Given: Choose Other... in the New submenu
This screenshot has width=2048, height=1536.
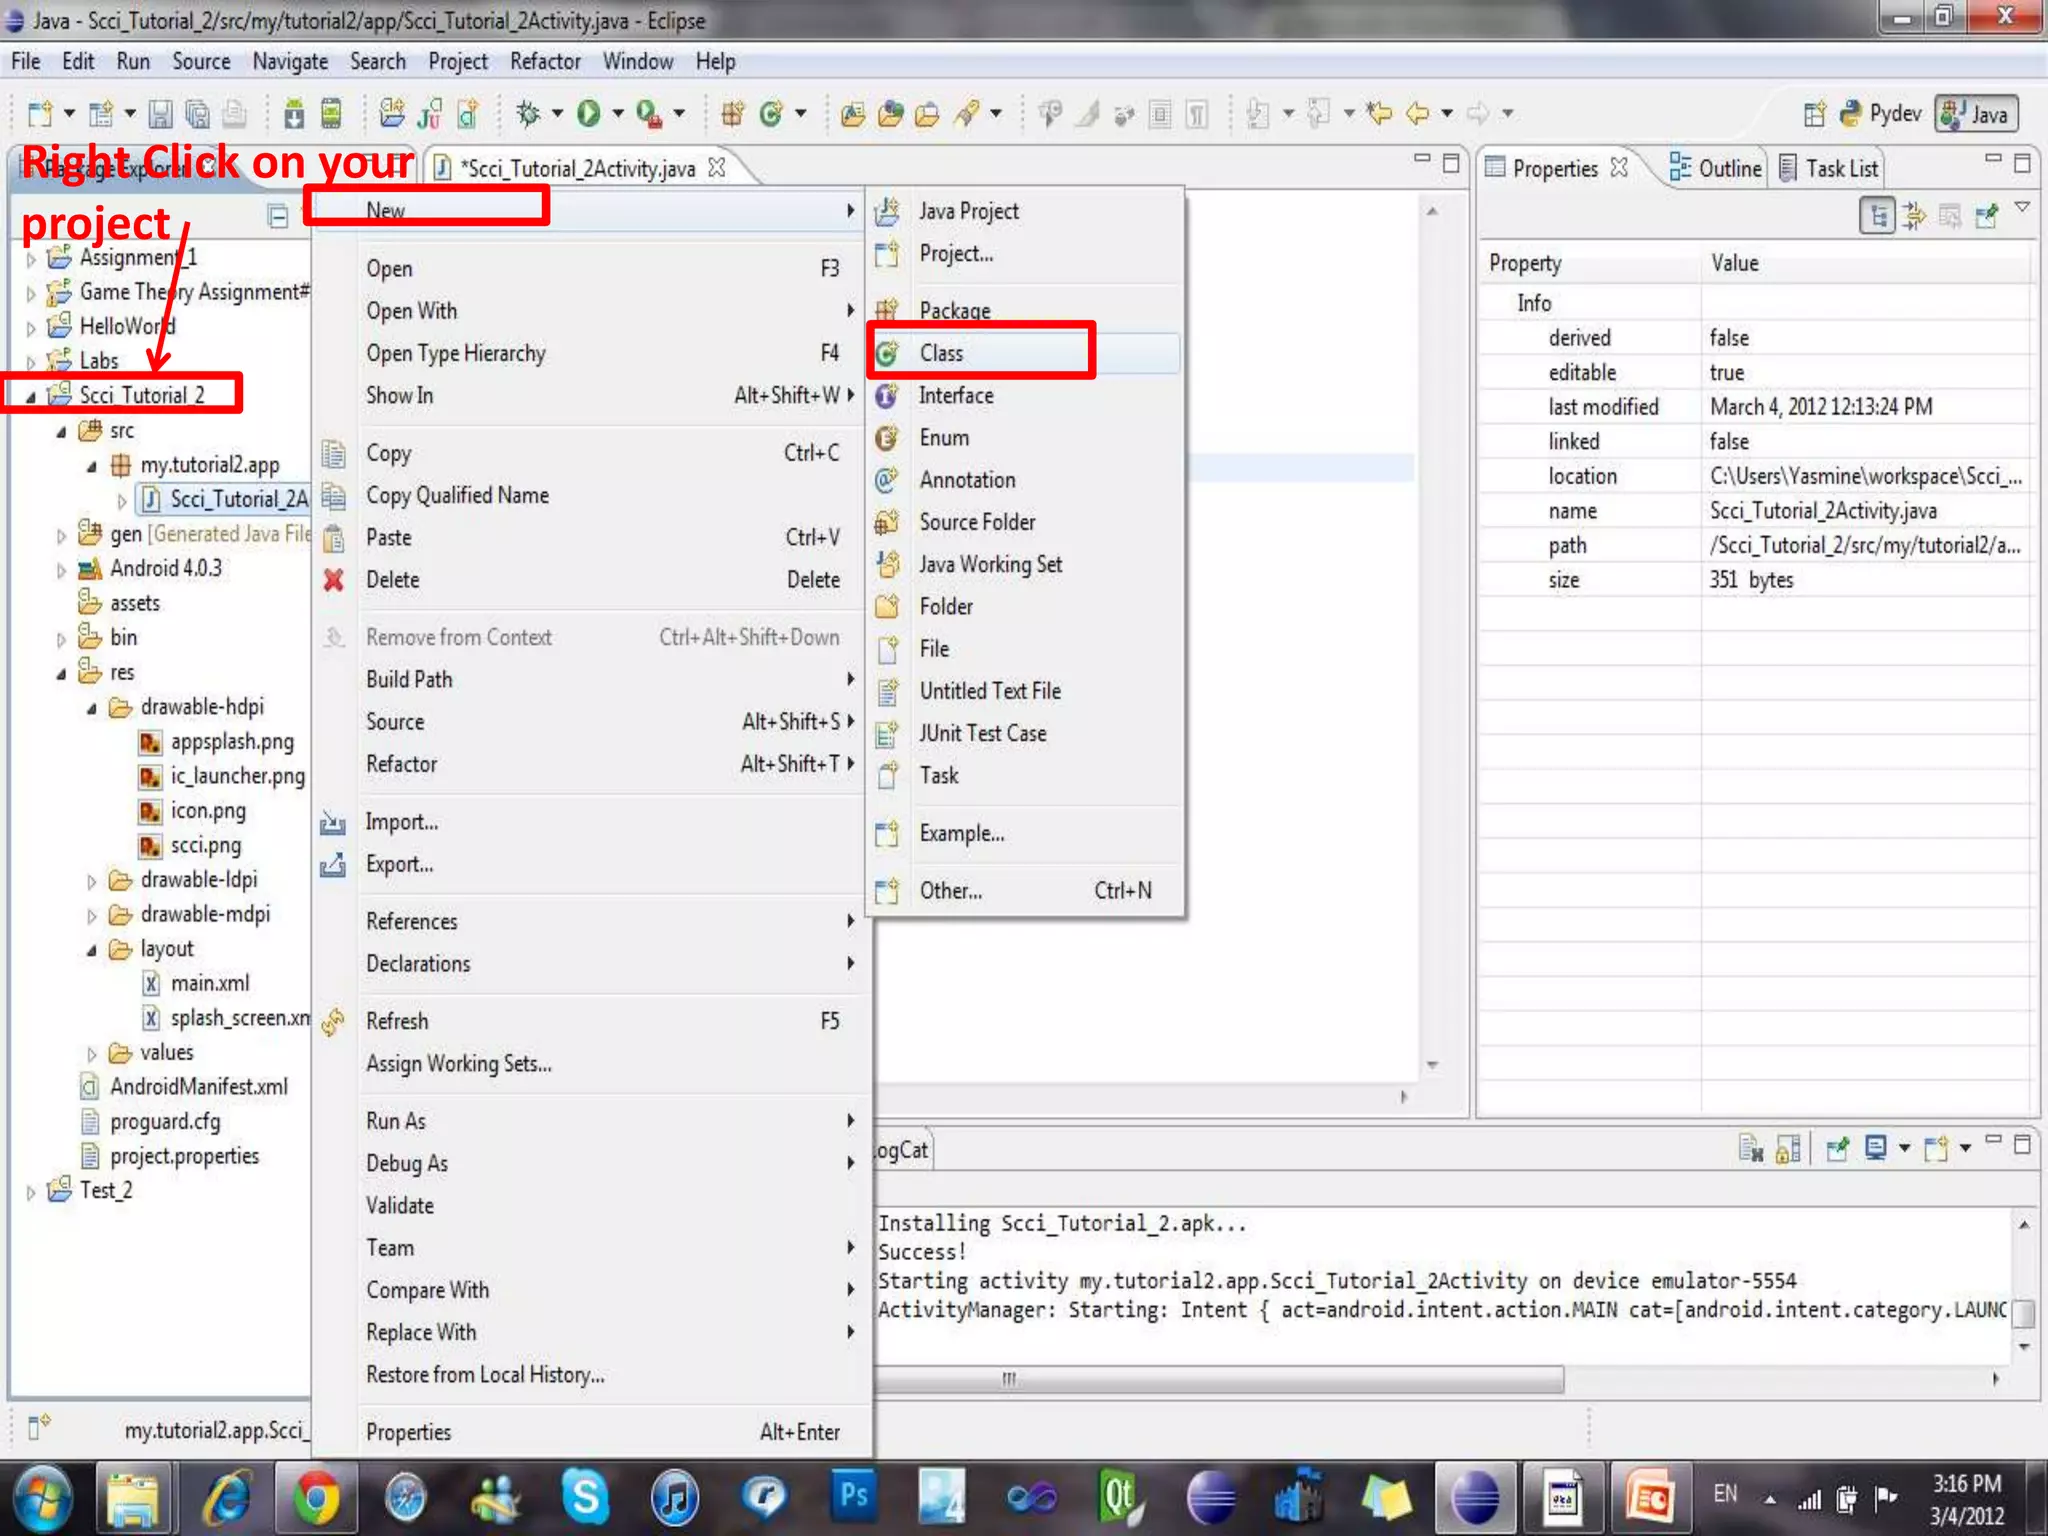Looking at the screenshot, I should [1025, 890].
